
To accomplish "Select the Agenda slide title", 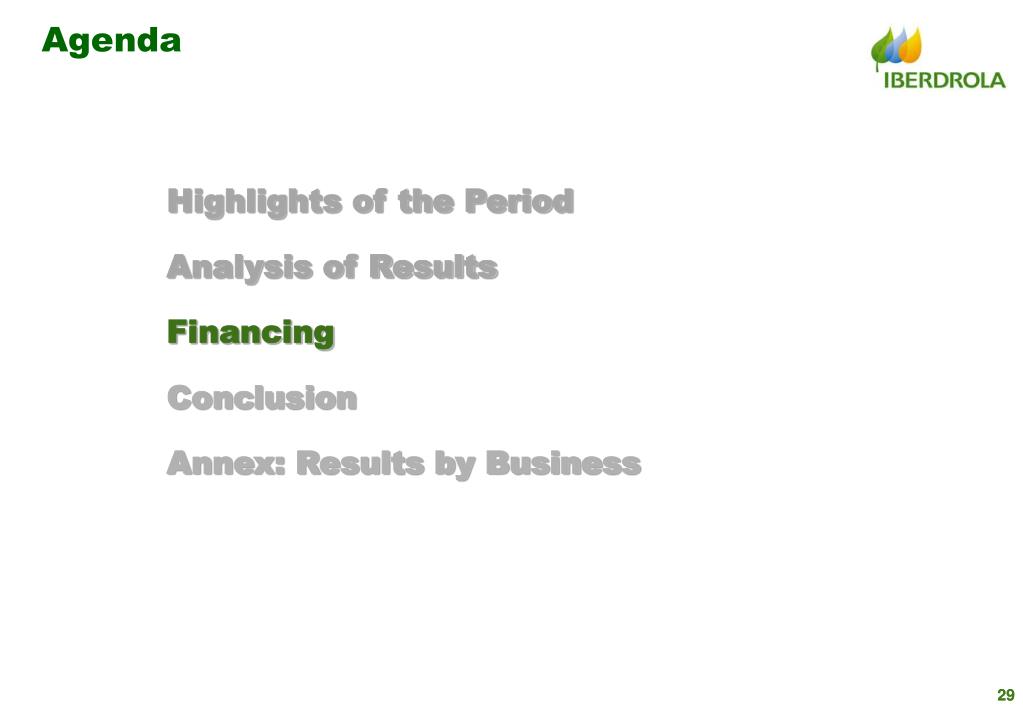I will (x=111, y=41).
